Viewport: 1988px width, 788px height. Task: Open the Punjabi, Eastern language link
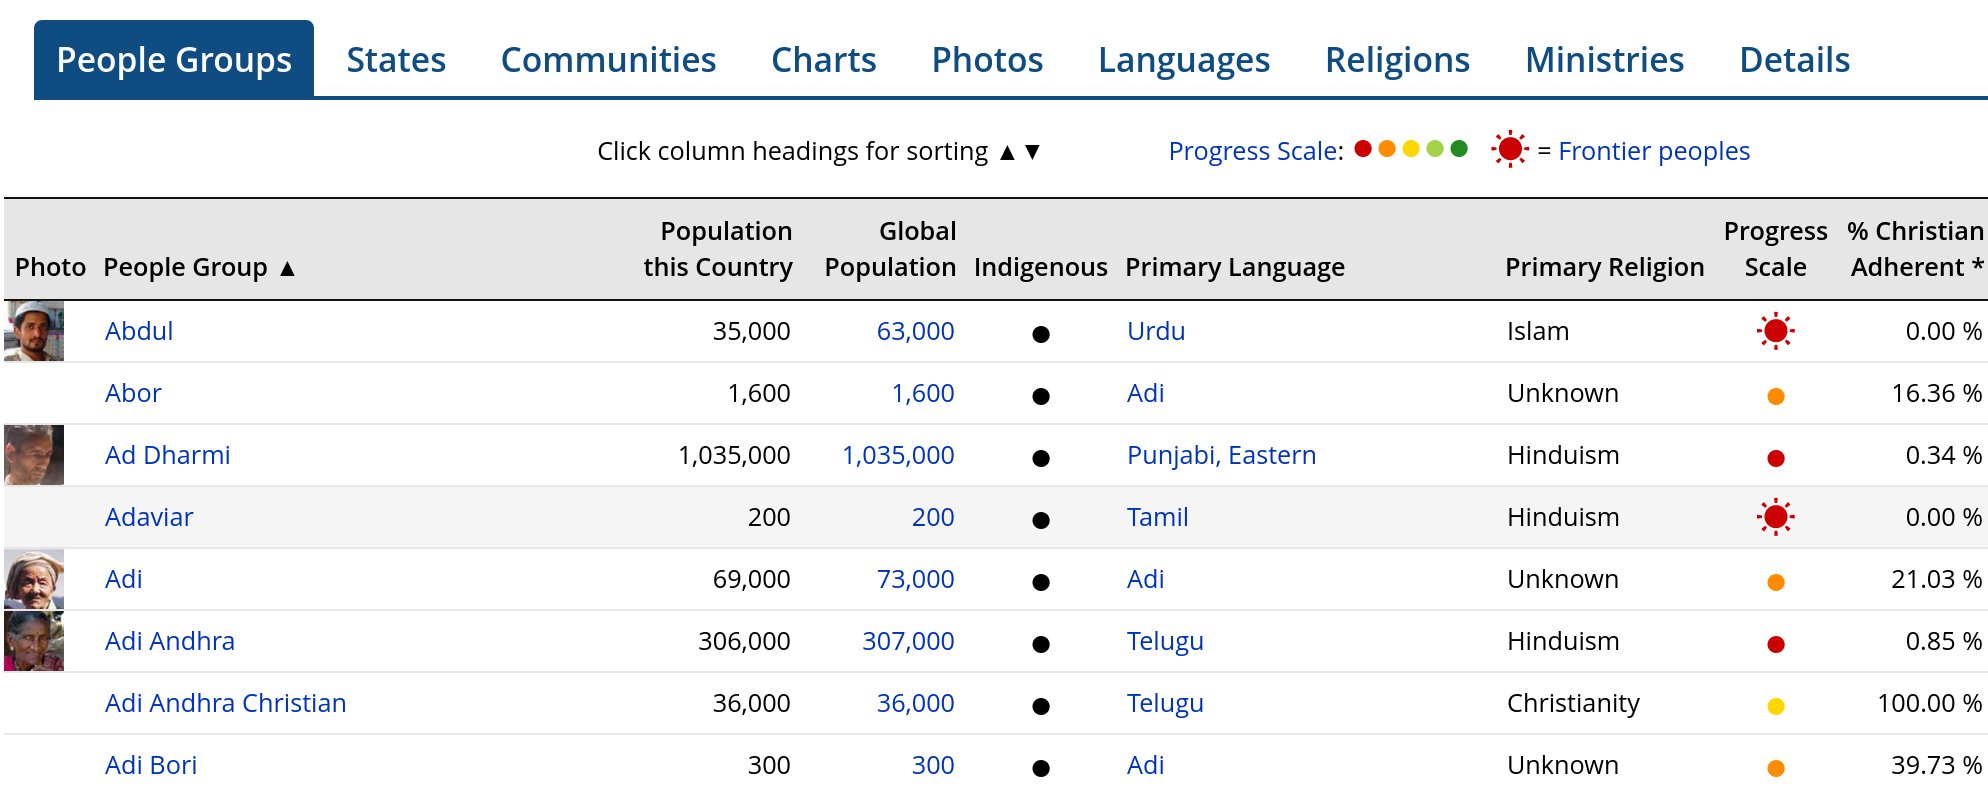click(x=1220, y=455)
